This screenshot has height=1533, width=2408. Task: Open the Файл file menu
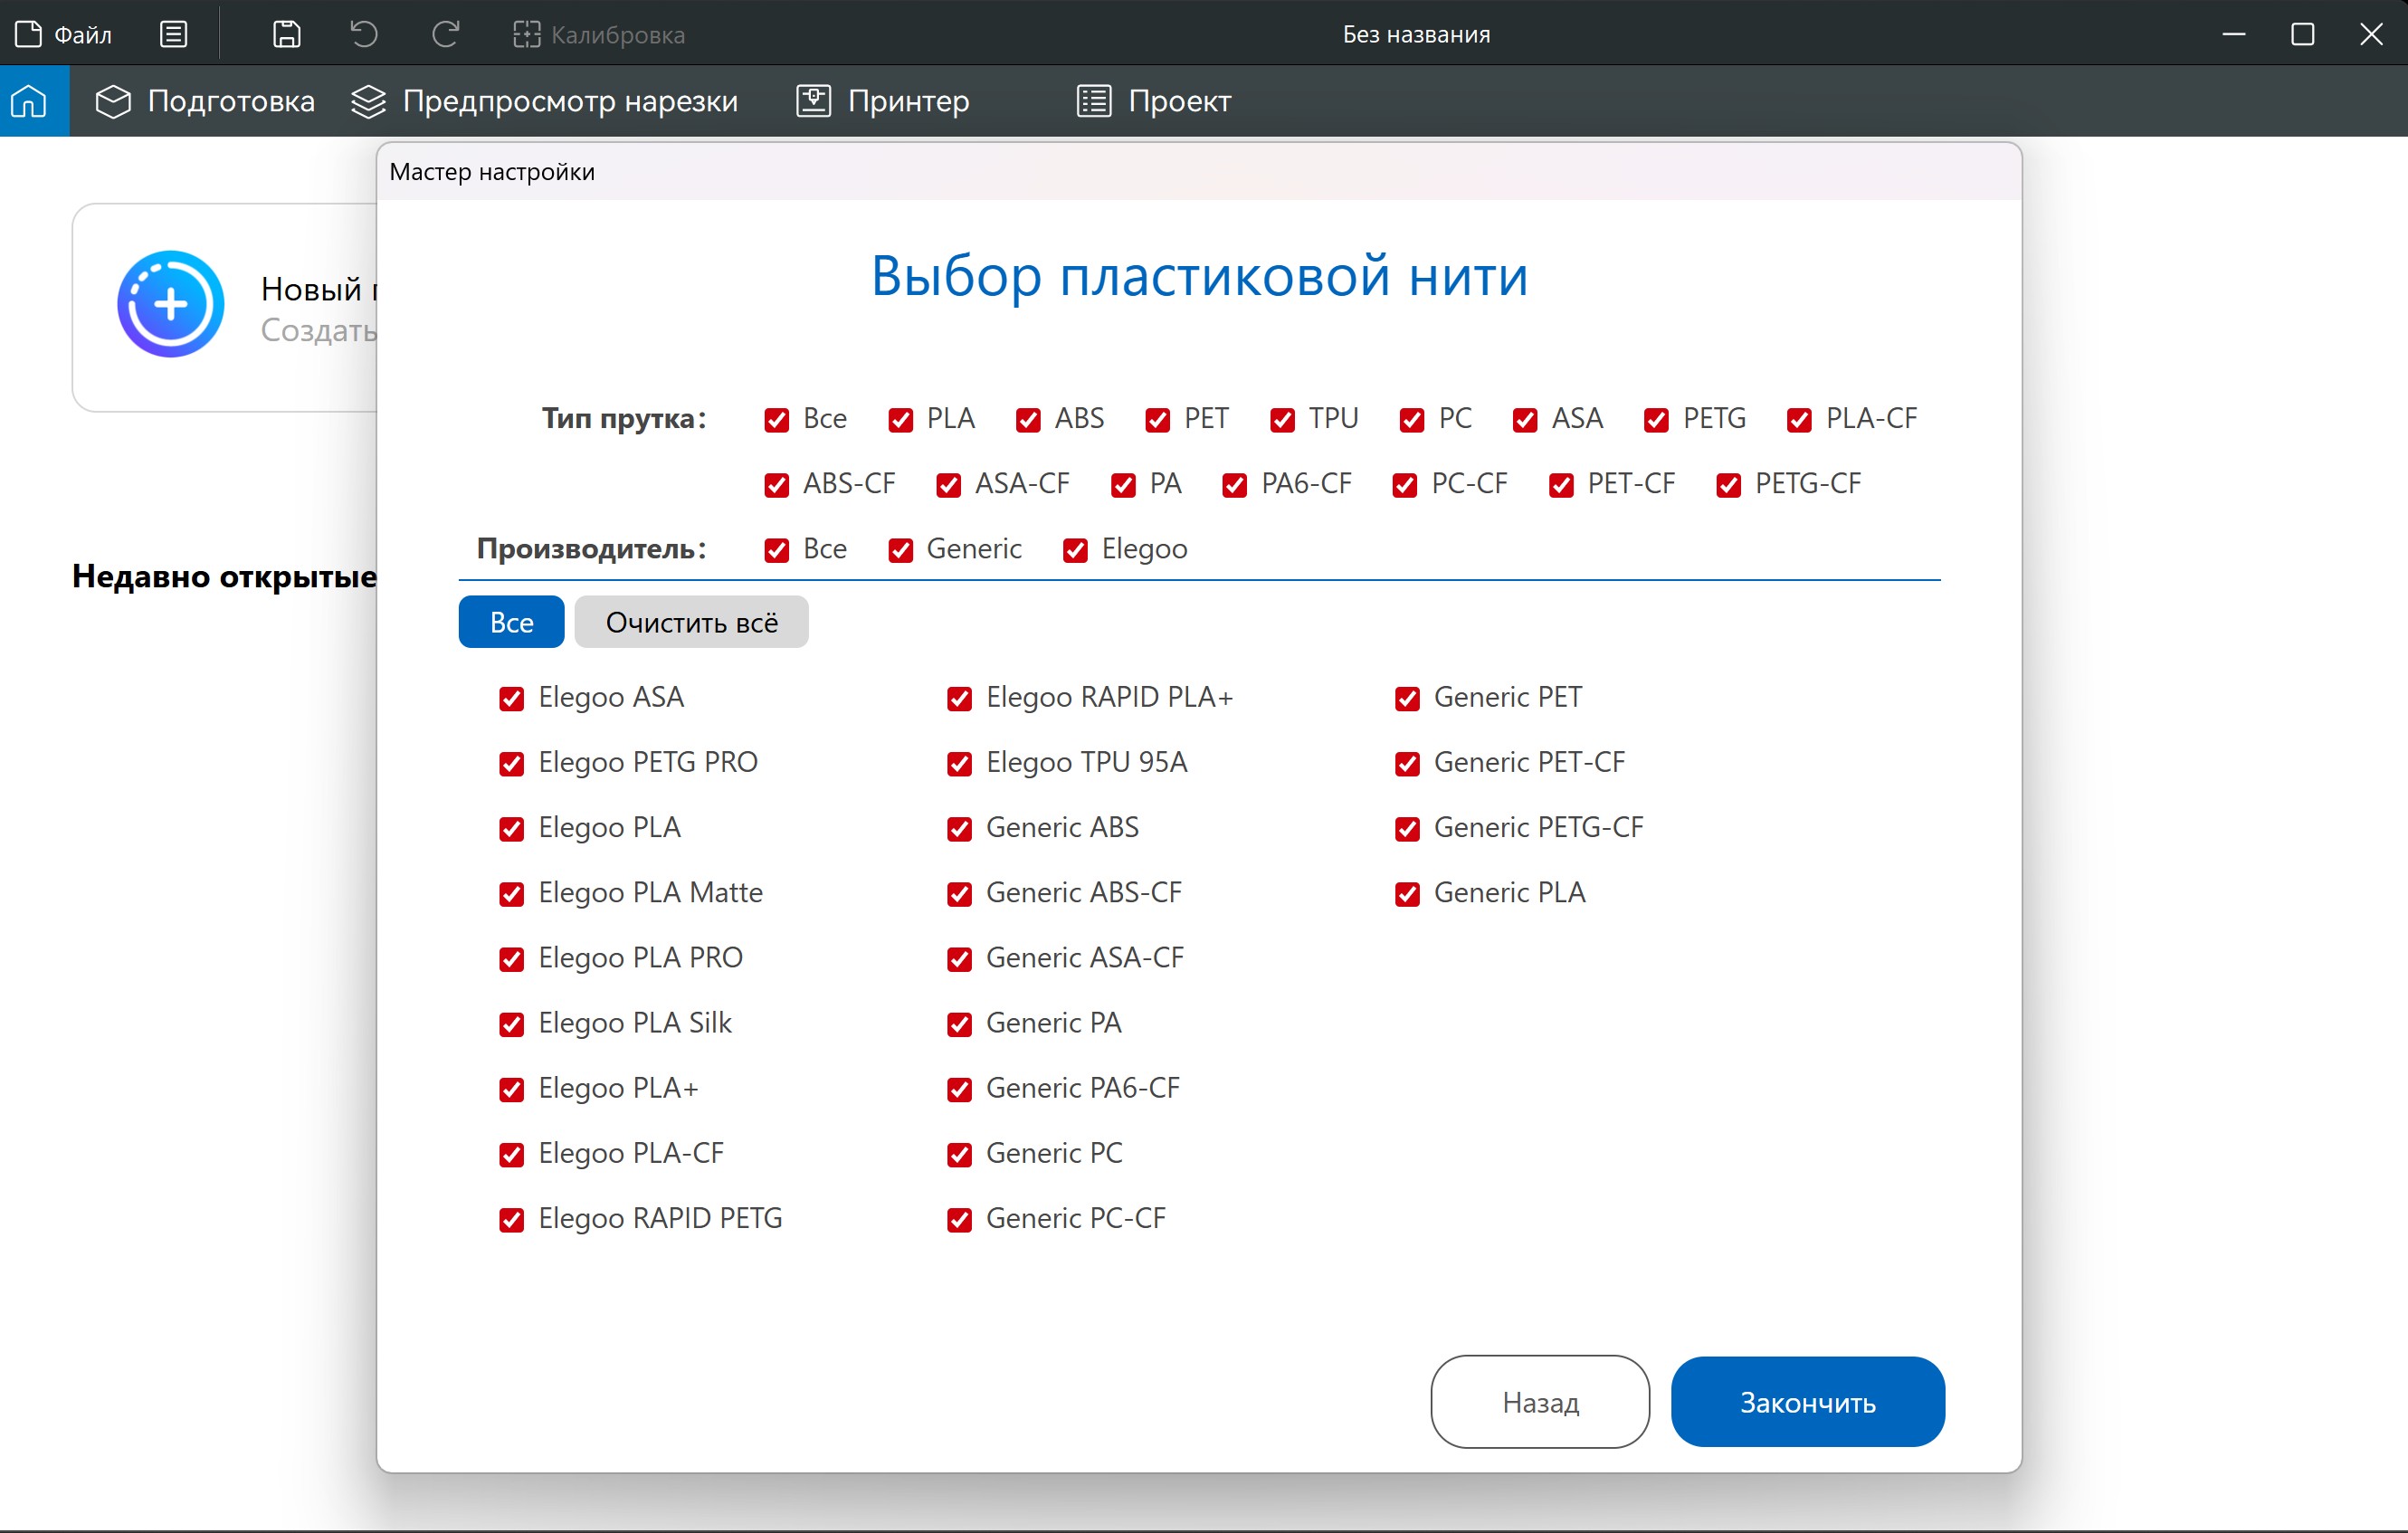point(64,35)
